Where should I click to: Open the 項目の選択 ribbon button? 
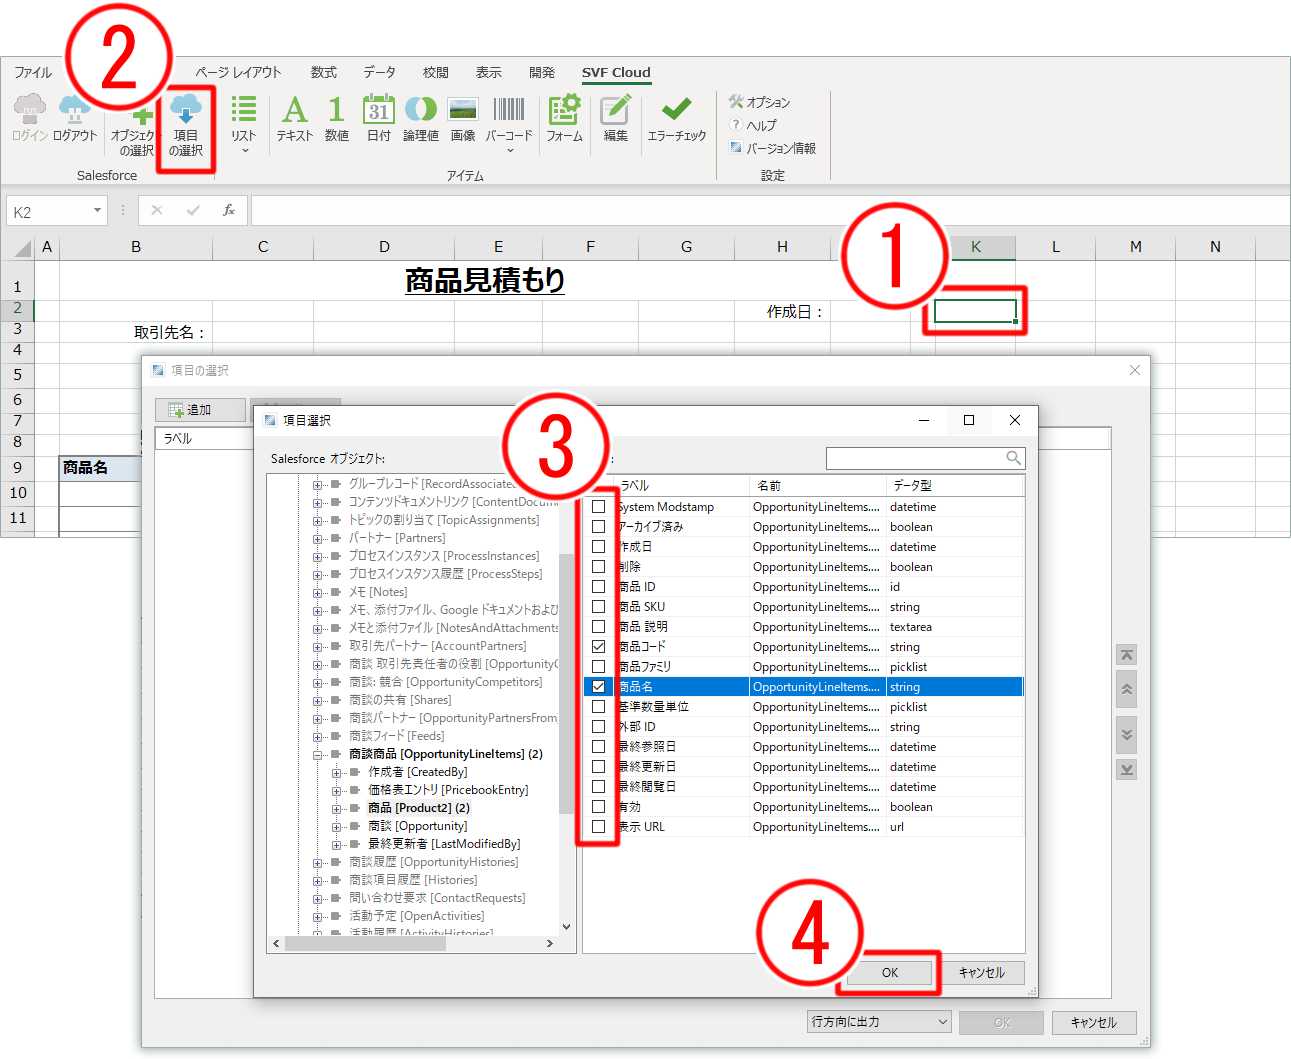186,124
